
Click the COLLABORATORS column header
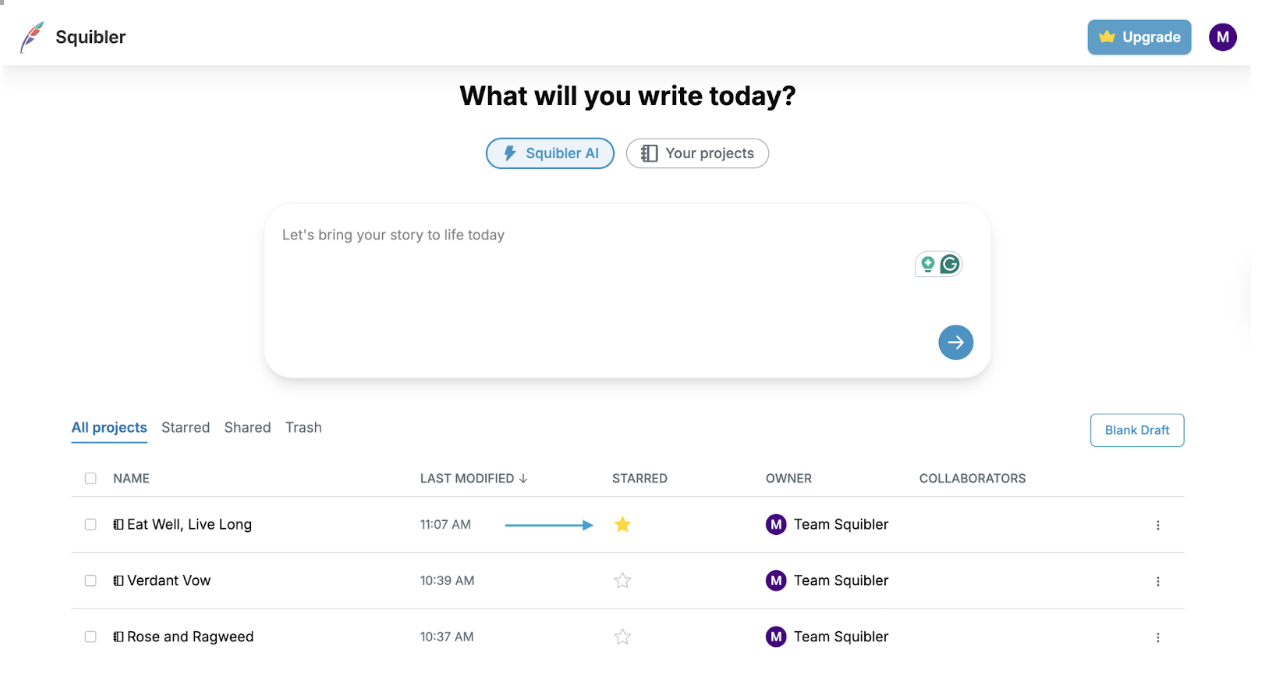(972, 478)
